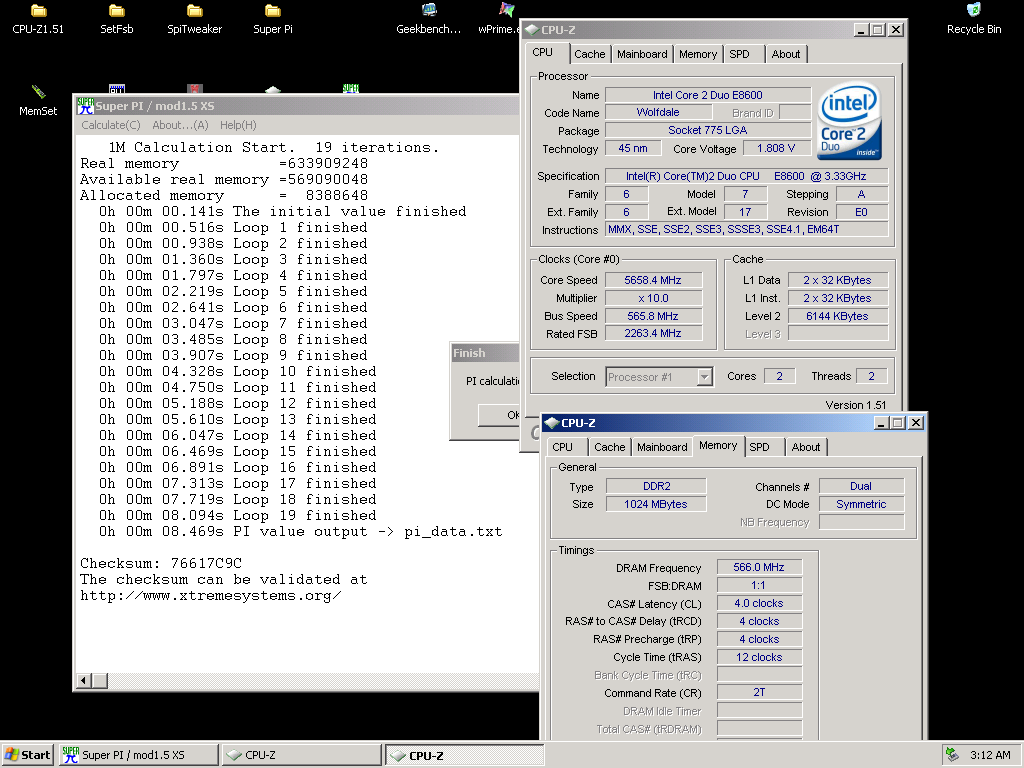Screen dimensions: 1024x768
Task: Switch to Mainboard tab in upper CPU-Z
Action: [642, 54]
